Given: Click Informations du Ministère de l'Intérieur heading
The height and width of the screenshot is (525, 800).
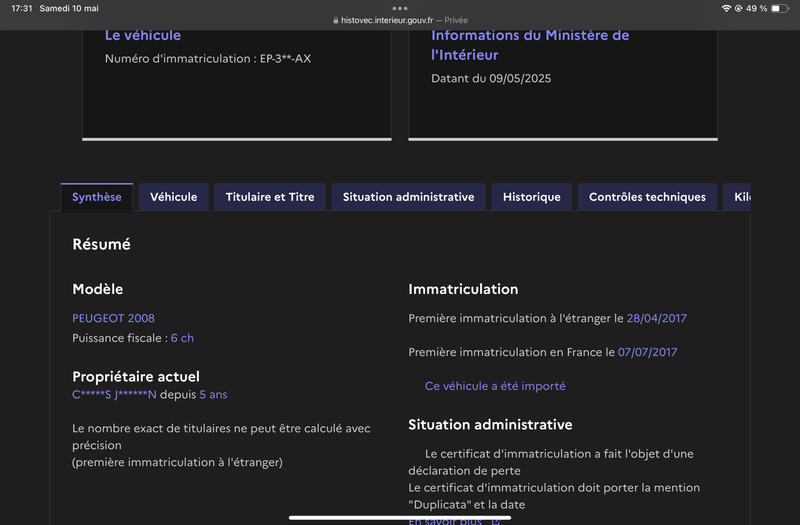Looking at the screenshot, I should coord(530,45).
